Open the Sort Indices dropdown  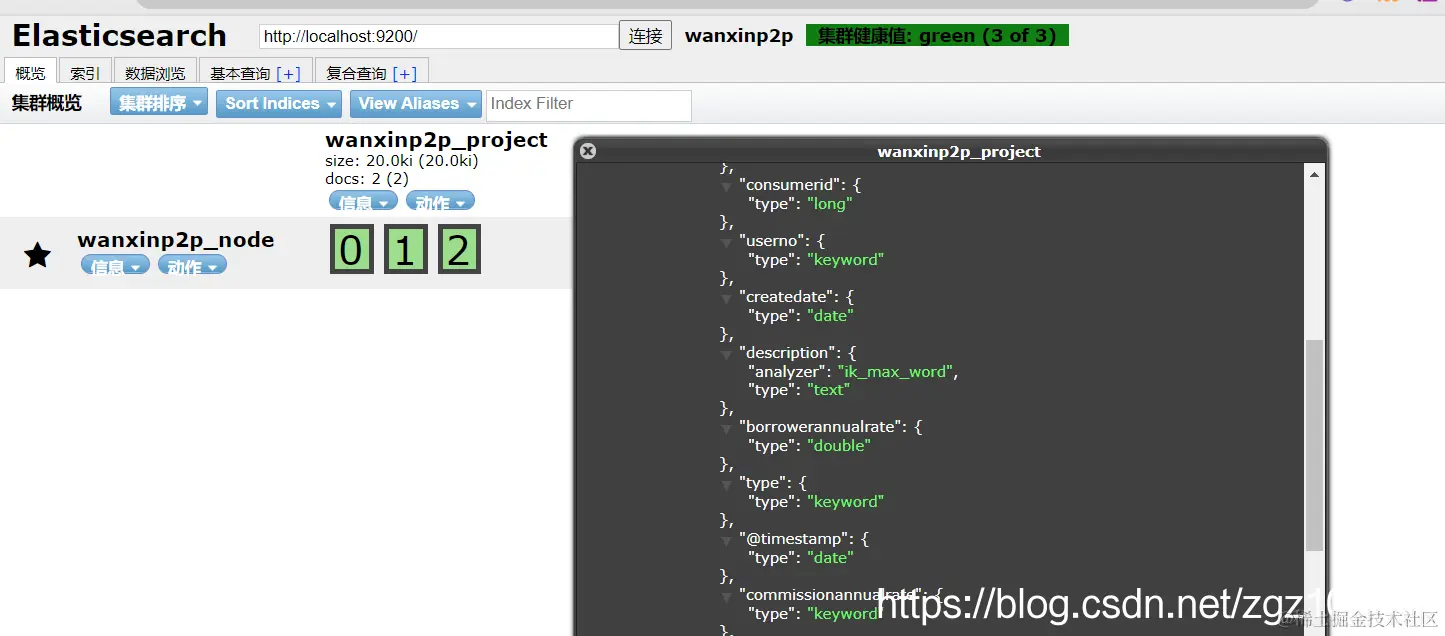(279, 103)
